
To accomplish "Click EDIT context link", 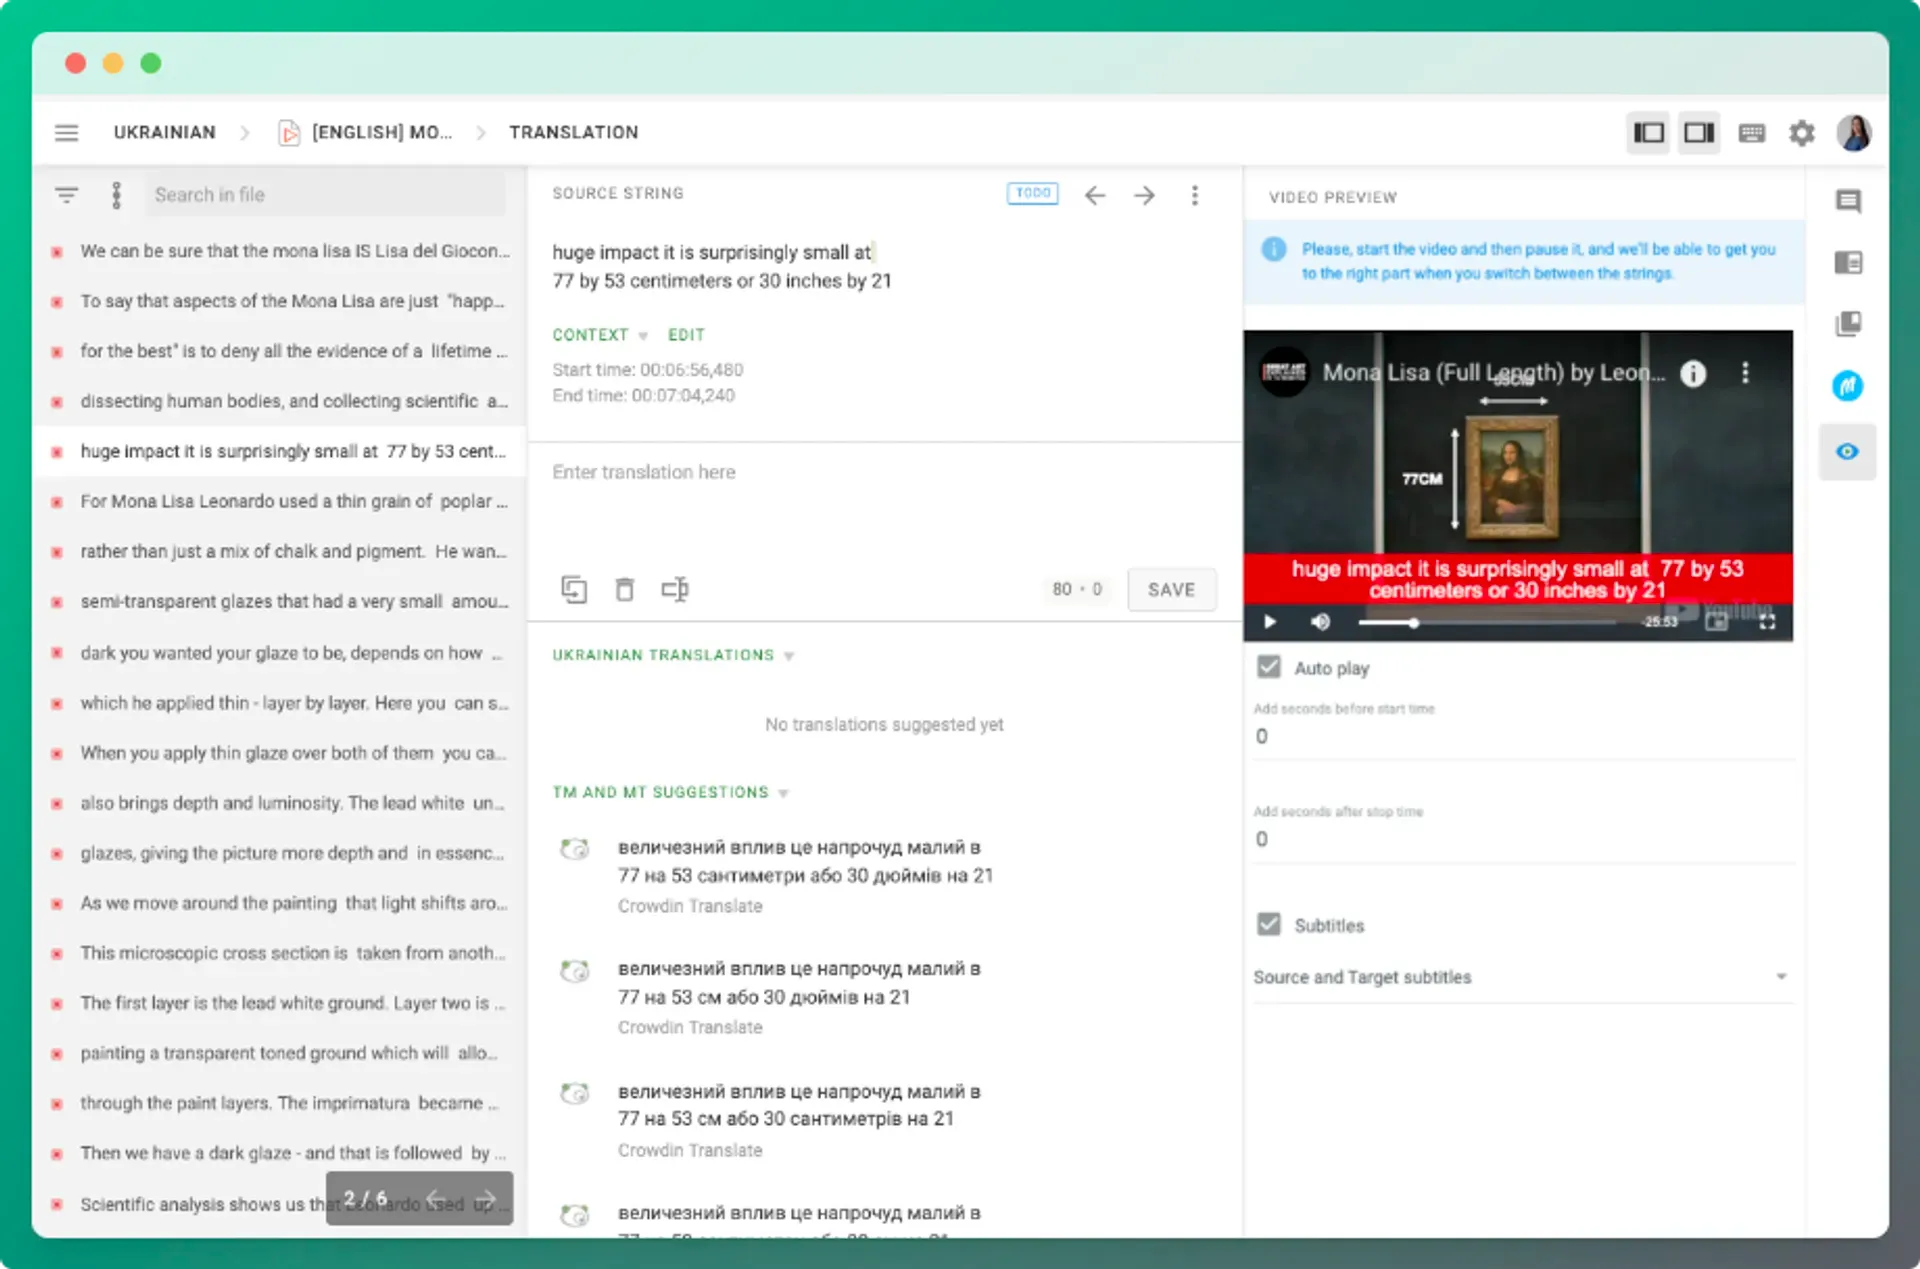I will (686, 335).
